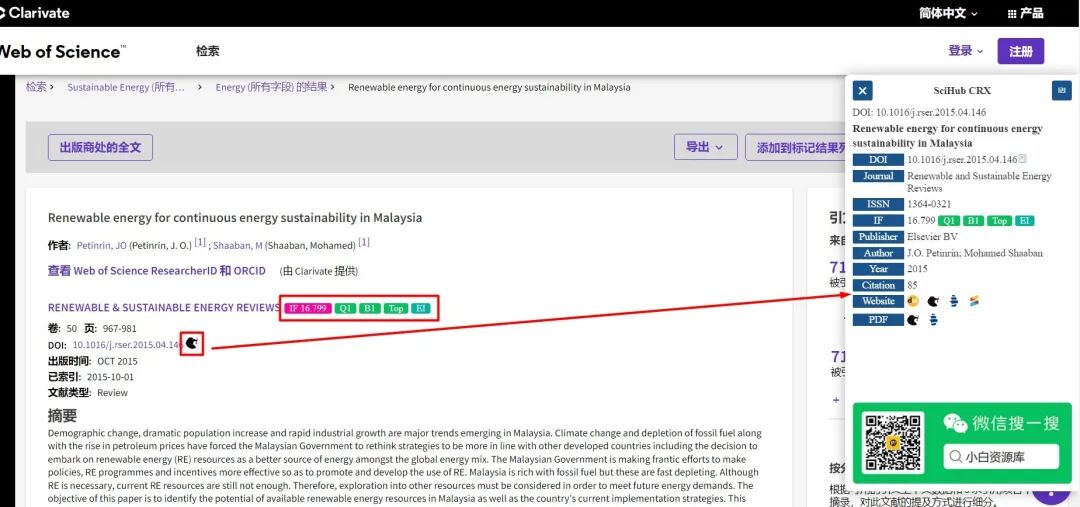
Task: Select the Journal label in SciHub CRX
Action: click(x=878, y=176)
